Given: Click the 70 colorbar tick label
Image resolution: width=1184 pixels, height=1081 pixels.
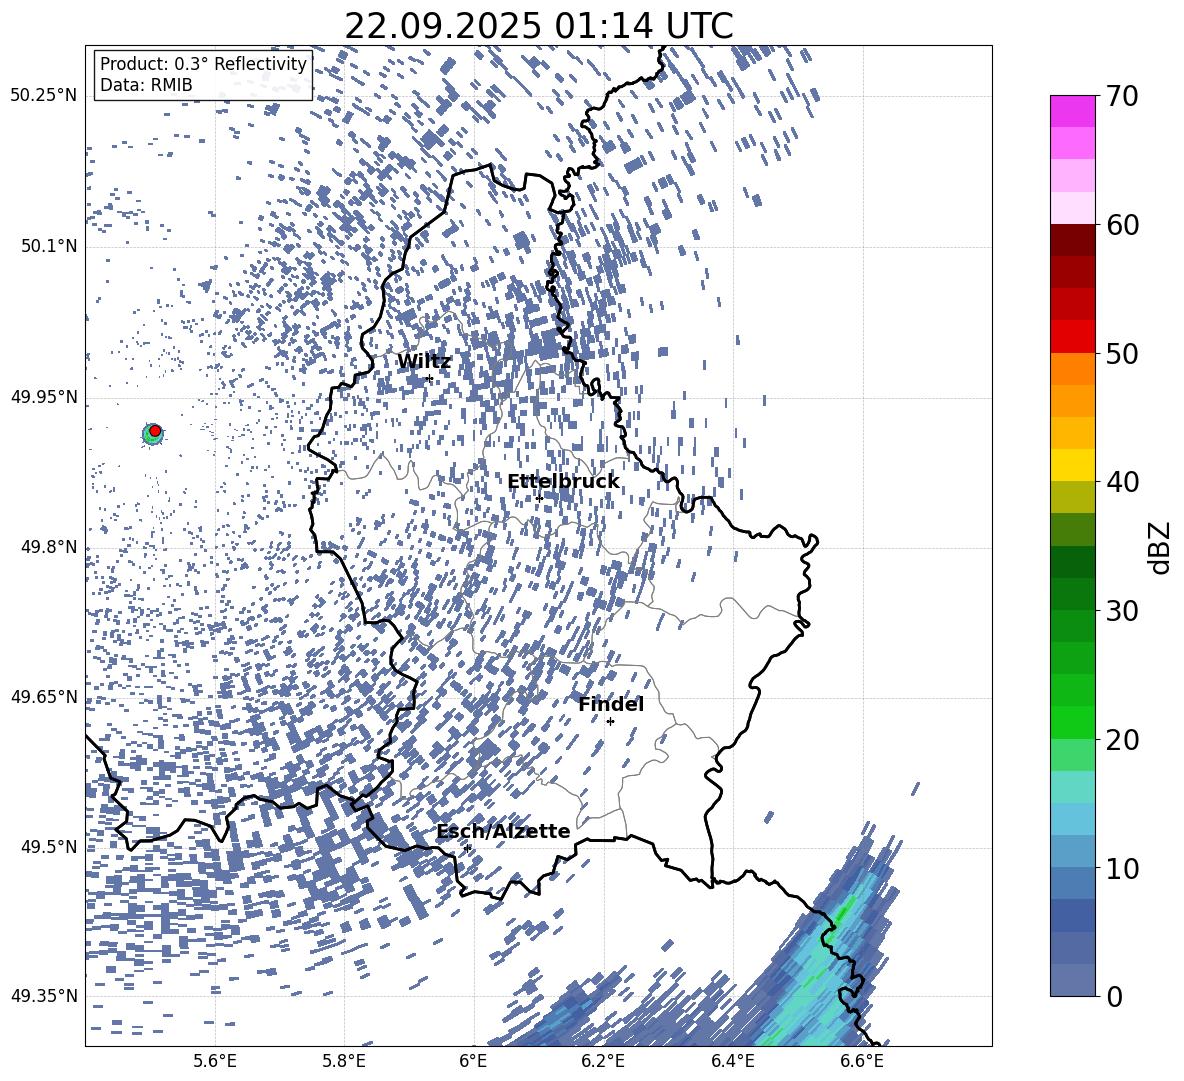Looking at the screenshot, I should coord(1122,96).
